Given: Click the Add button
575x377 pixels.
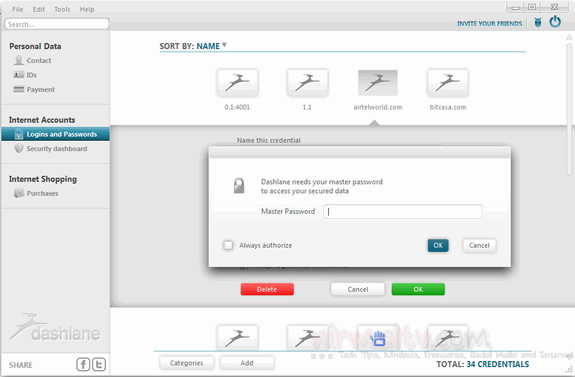Looking at the screenshot, I should [247, 363].
